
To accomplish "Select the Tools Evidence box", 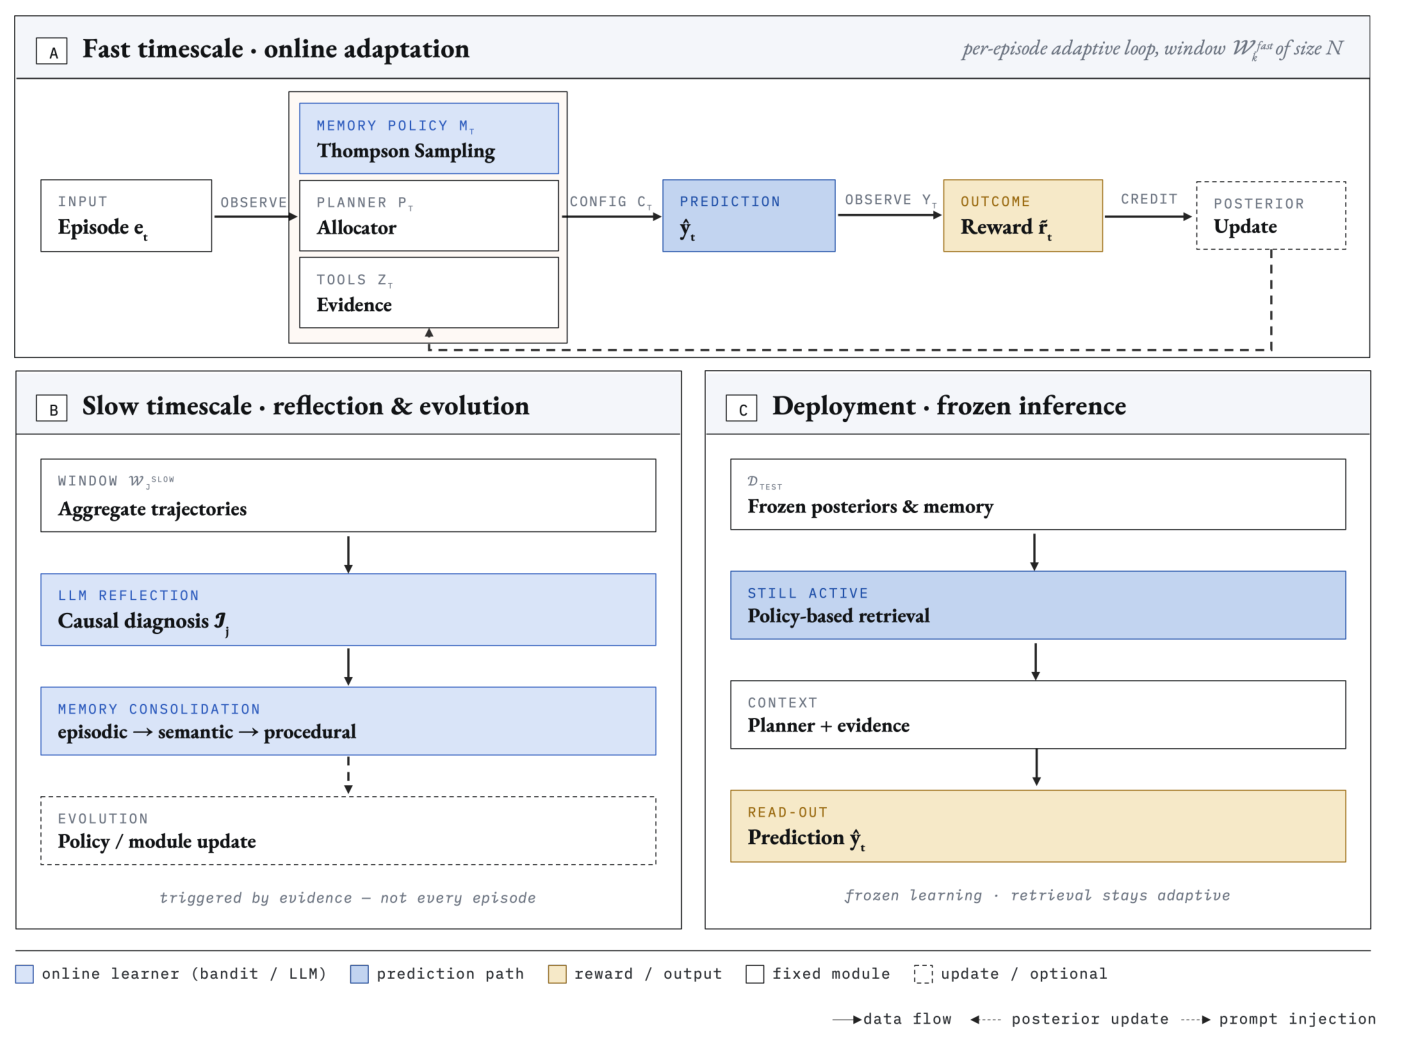I will 429,293.
